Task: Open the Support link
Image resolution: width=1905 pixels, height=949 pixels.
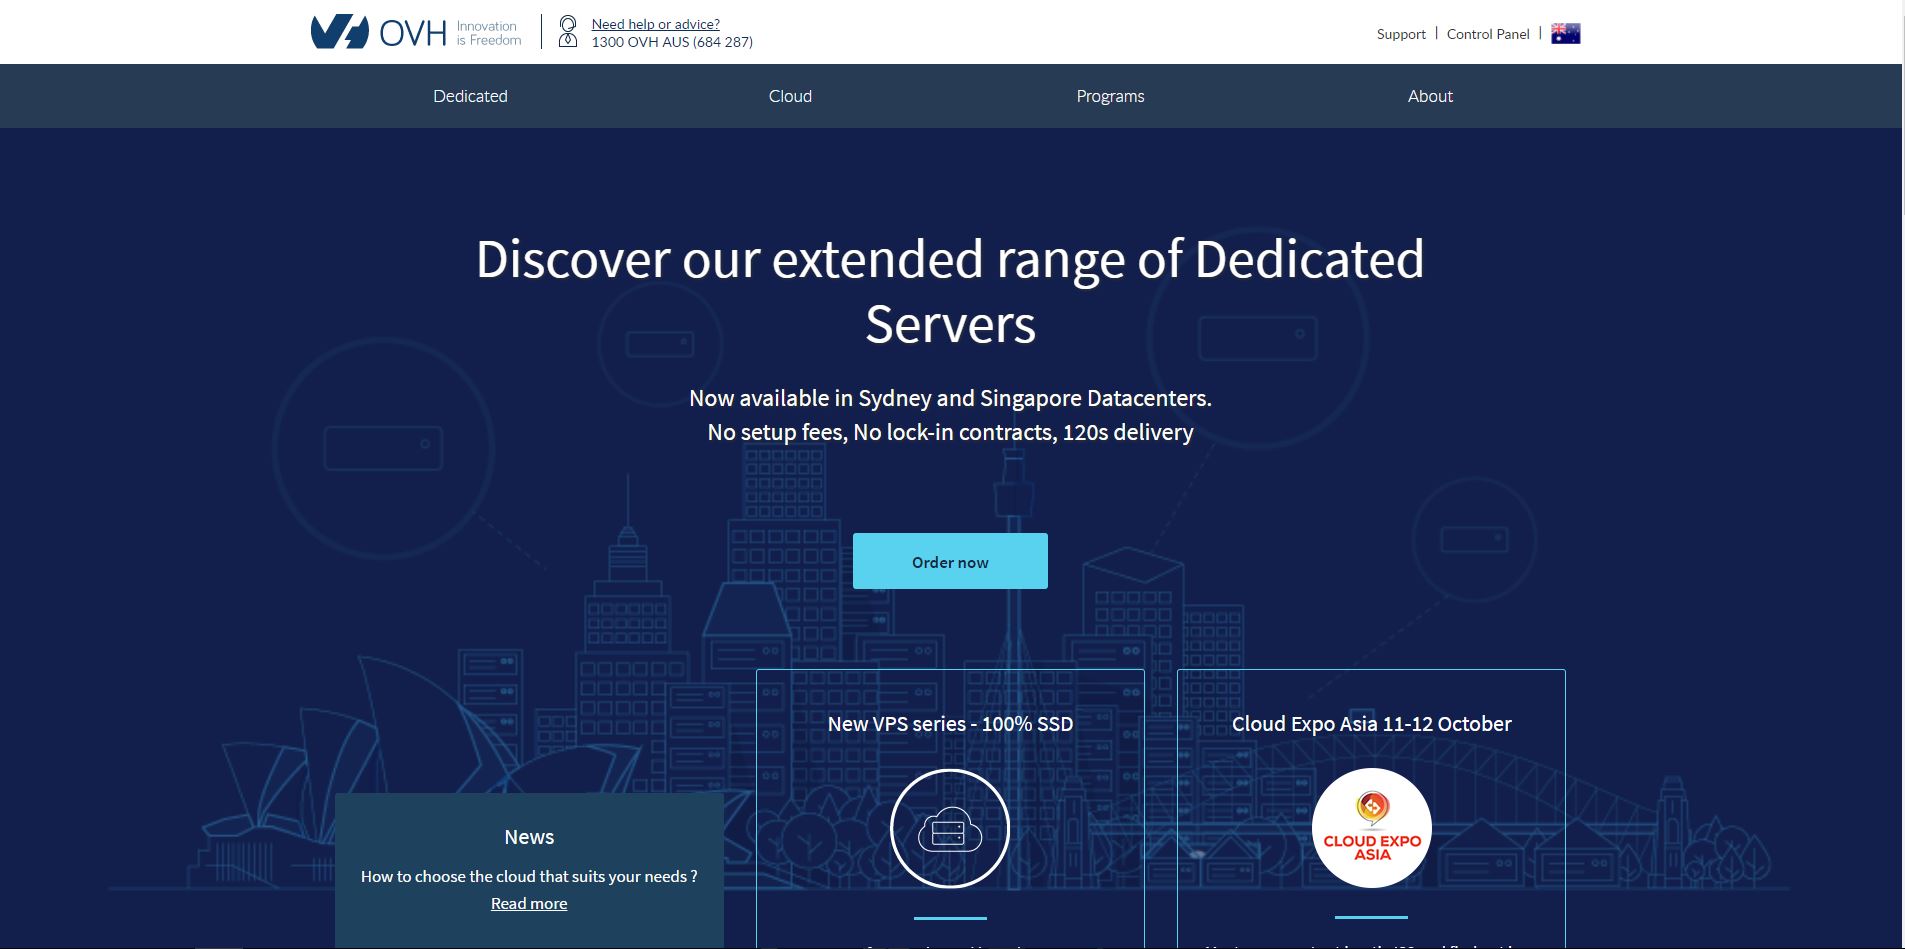Action: click(1401, 34)
